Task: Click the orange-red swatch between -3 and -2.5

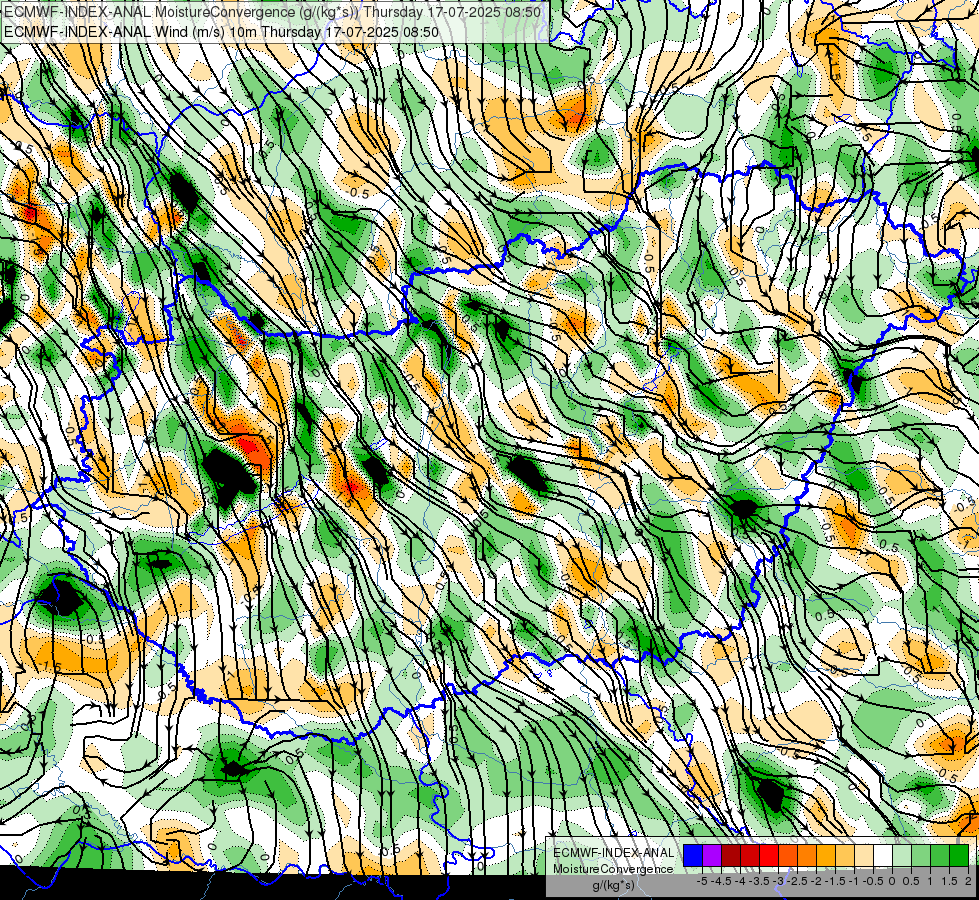Action: click(x=788, y=856)
